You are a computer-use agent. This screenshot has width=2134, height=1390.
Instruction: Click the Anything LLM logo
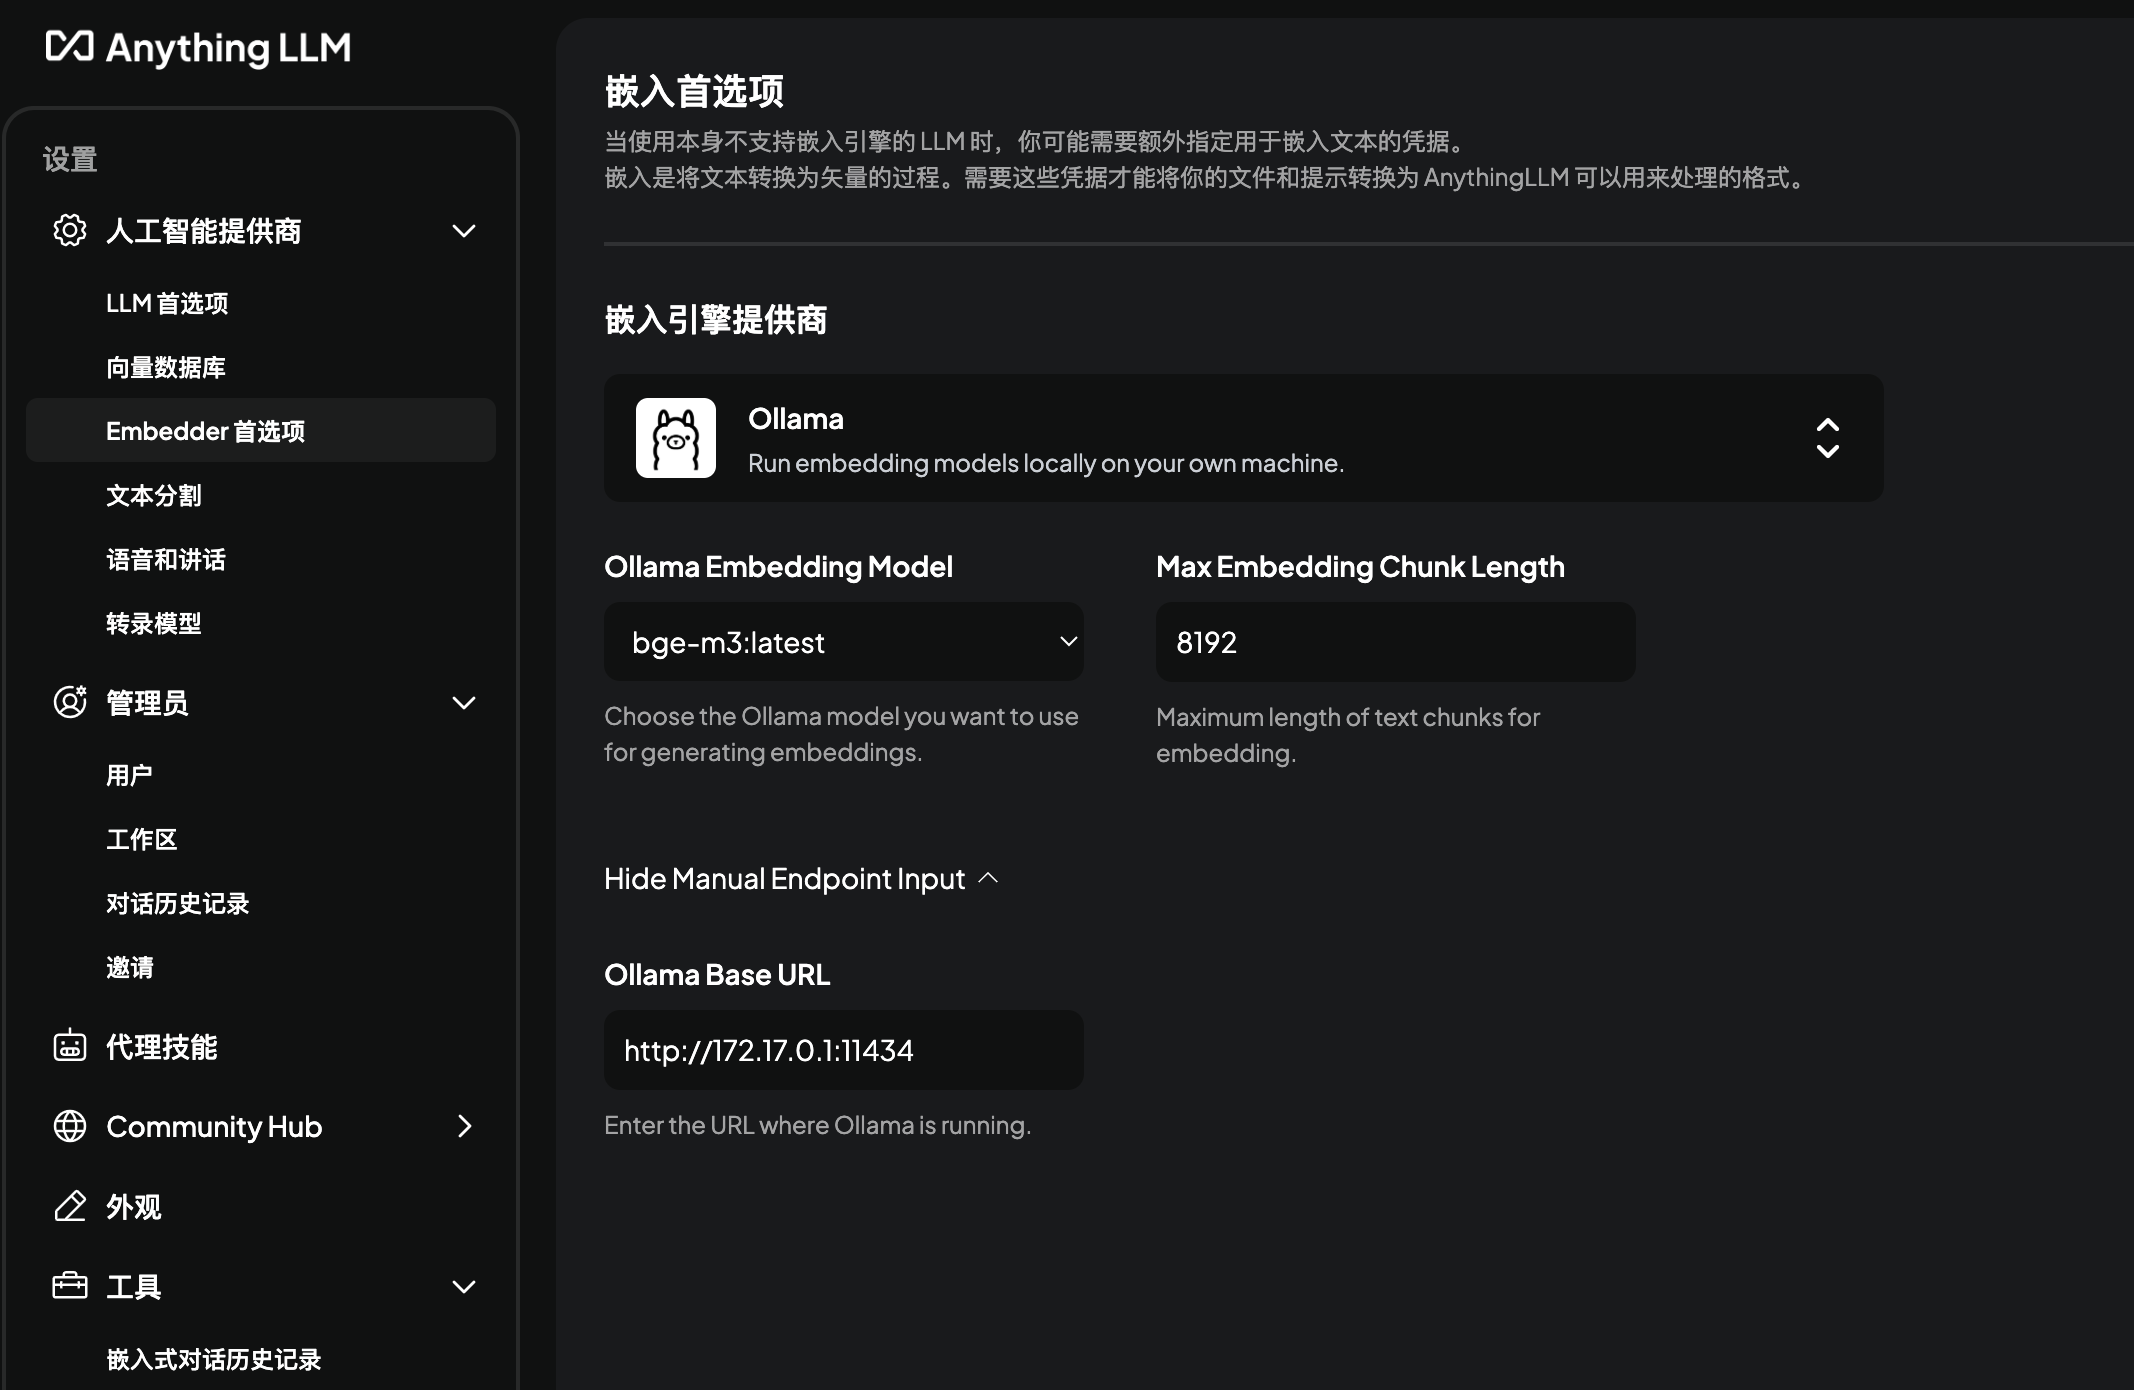(x=199, y=47)
